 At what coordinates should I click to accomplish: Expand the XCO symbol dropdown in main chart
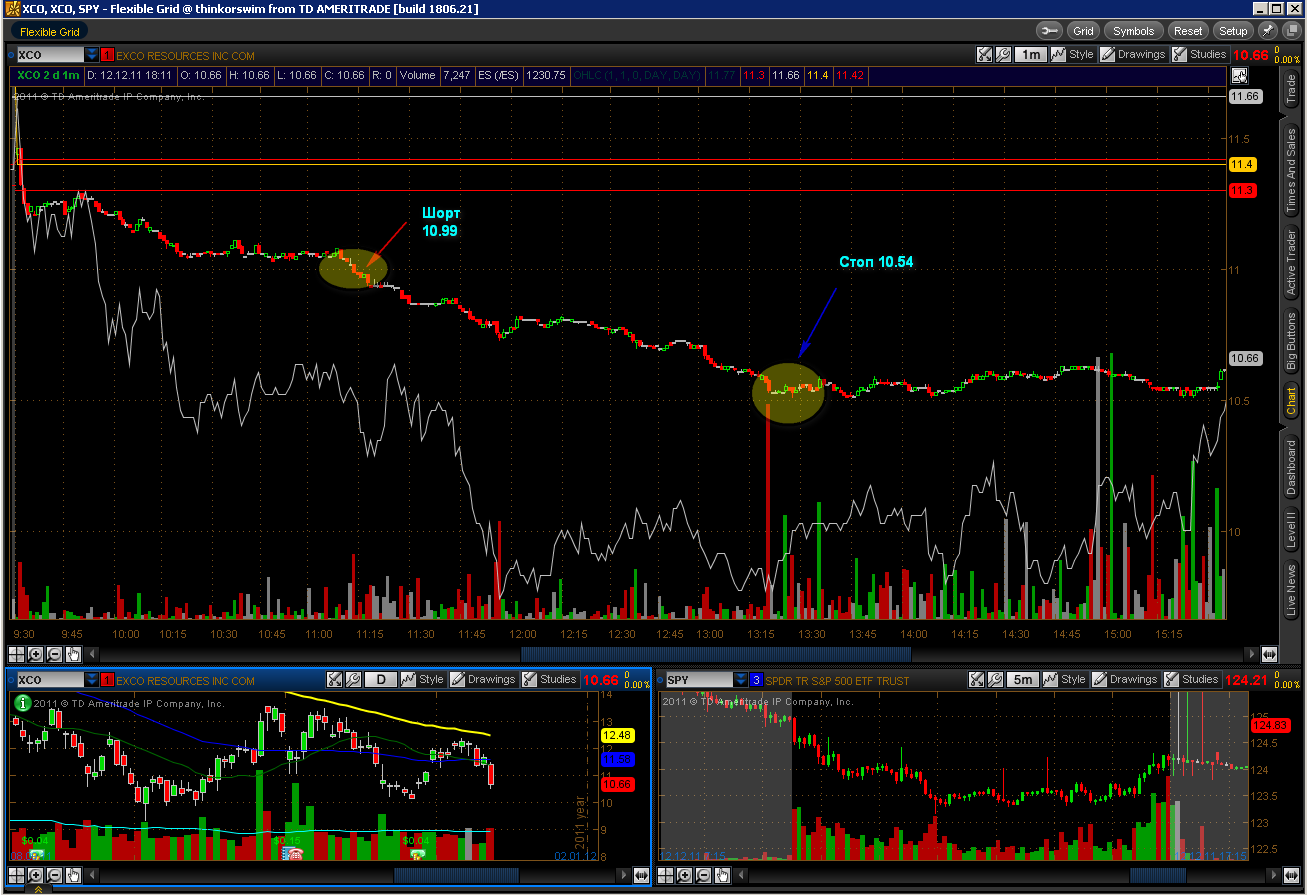92,55
